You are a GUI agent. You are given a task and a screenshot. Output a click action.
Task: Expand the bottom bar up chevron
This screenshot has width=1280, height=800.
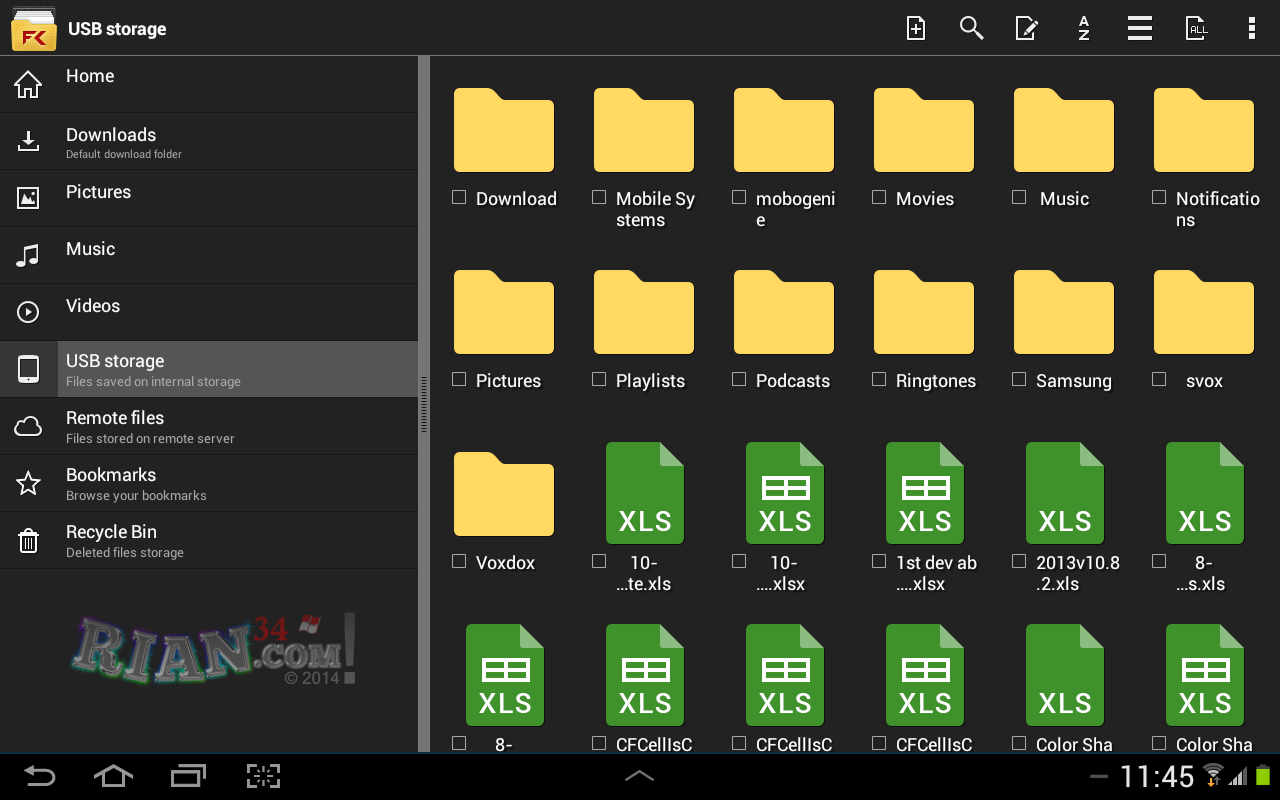tap(640, 776)
